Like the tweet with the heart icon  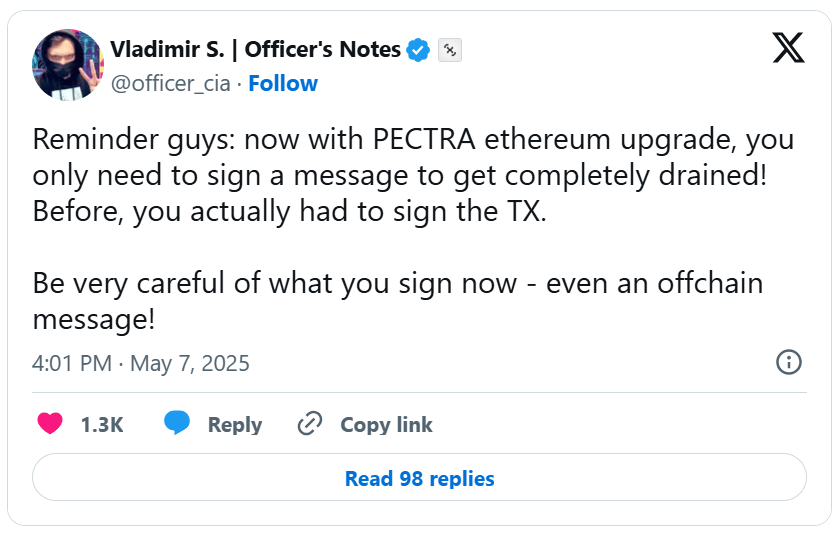click(50, 424)
